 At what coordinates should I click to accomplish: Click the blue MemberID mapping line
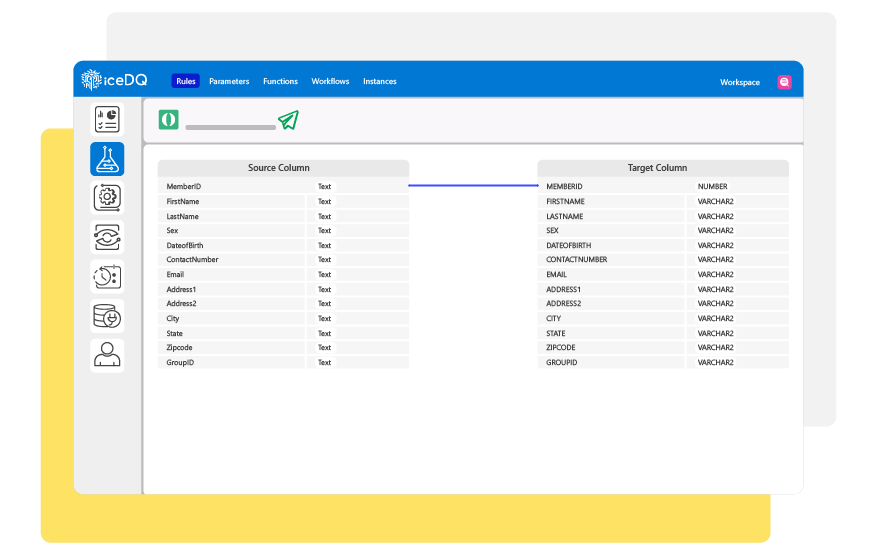click(x=473, y=185)
